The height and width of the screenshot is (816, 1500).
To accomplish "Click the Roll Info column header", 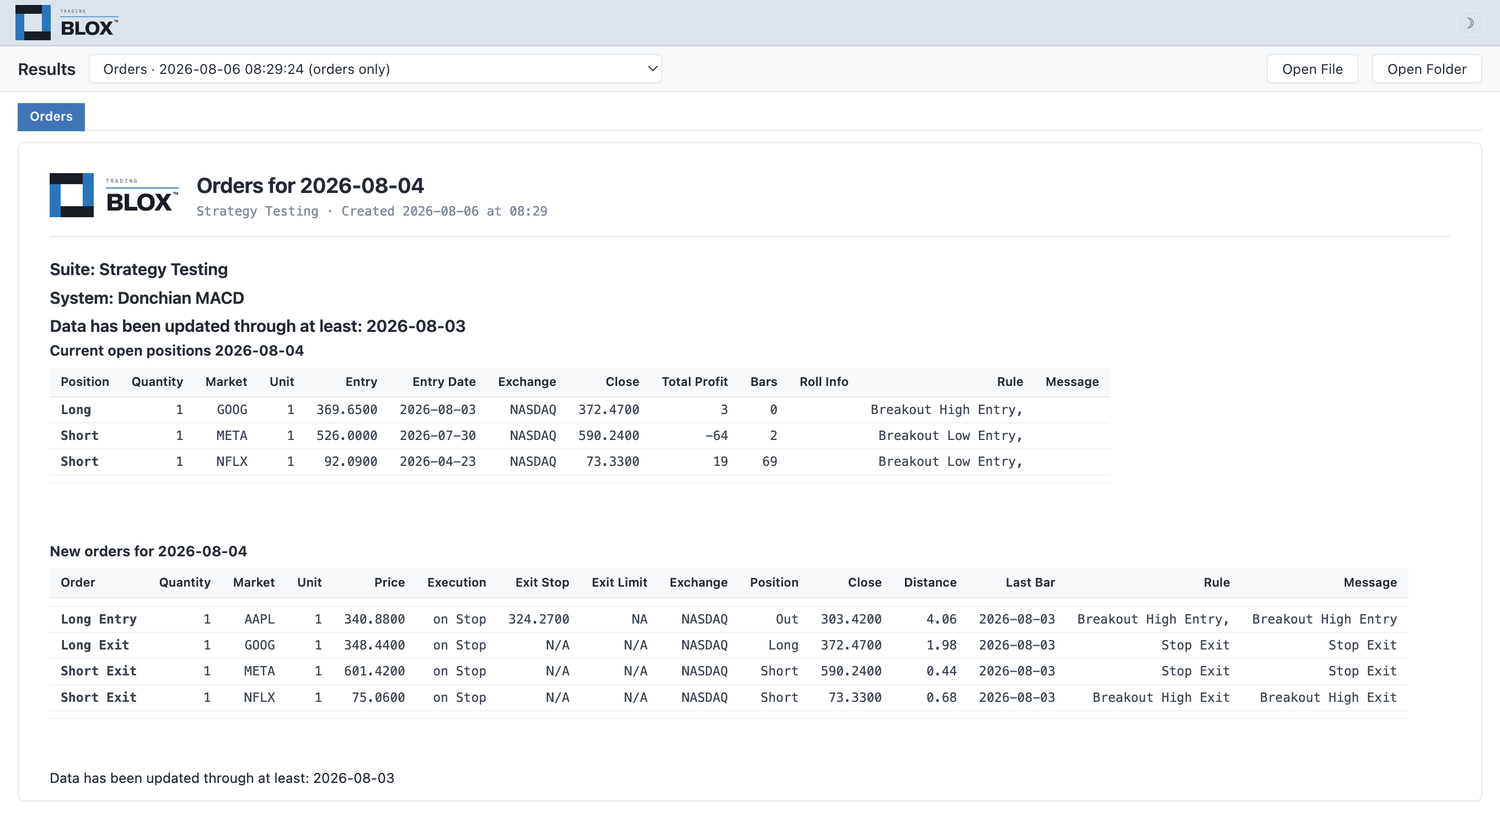I will tap(824, 382).
